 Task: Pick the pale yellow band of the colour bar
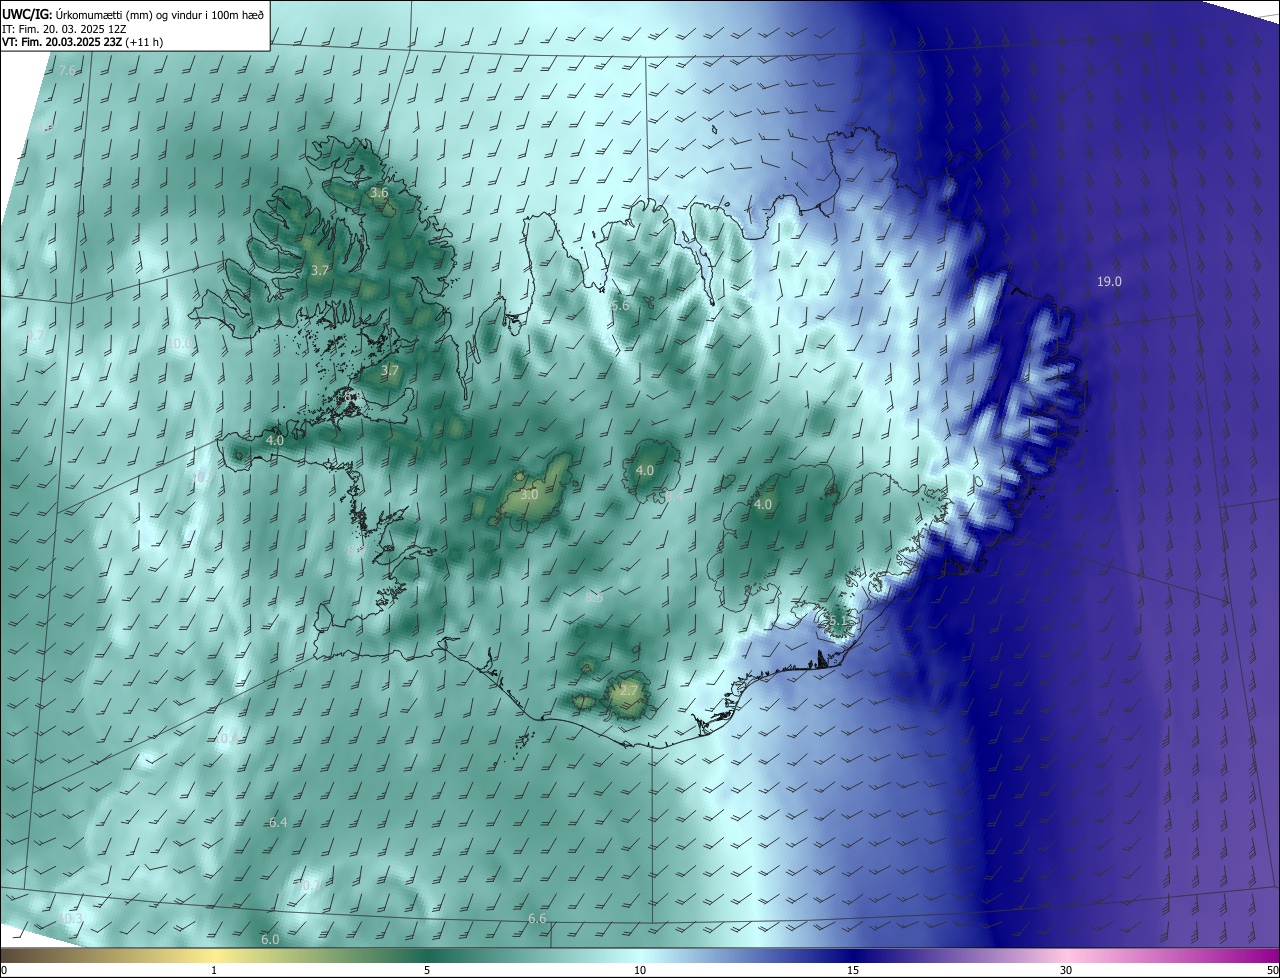(214, 956)
